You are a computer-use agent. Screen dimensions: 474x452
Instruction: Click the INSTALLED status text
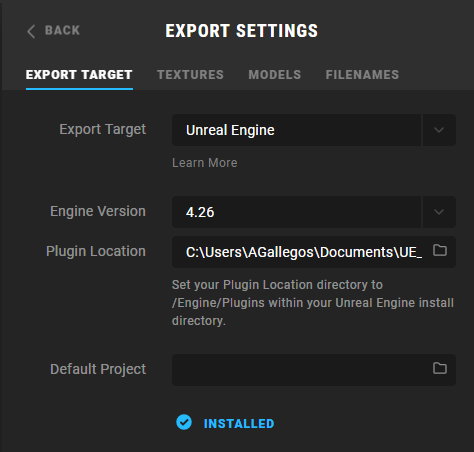click(239, 424)
